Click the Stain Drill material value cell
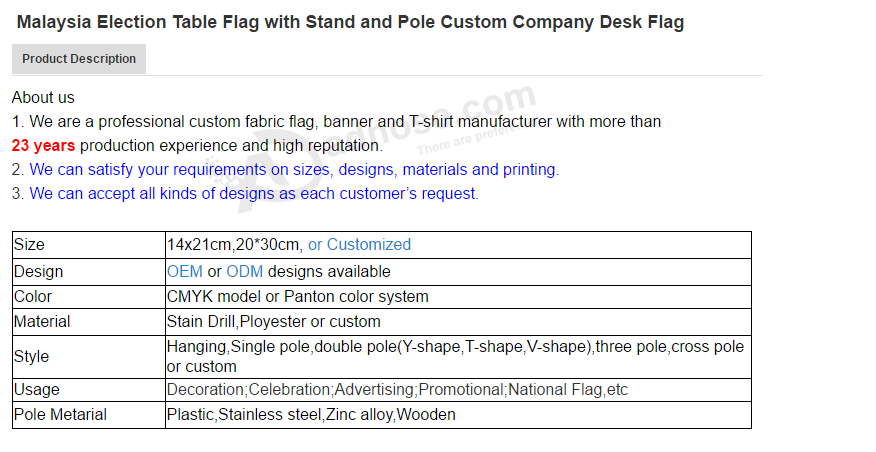876x452 pixels. click(x=458, y=322)
